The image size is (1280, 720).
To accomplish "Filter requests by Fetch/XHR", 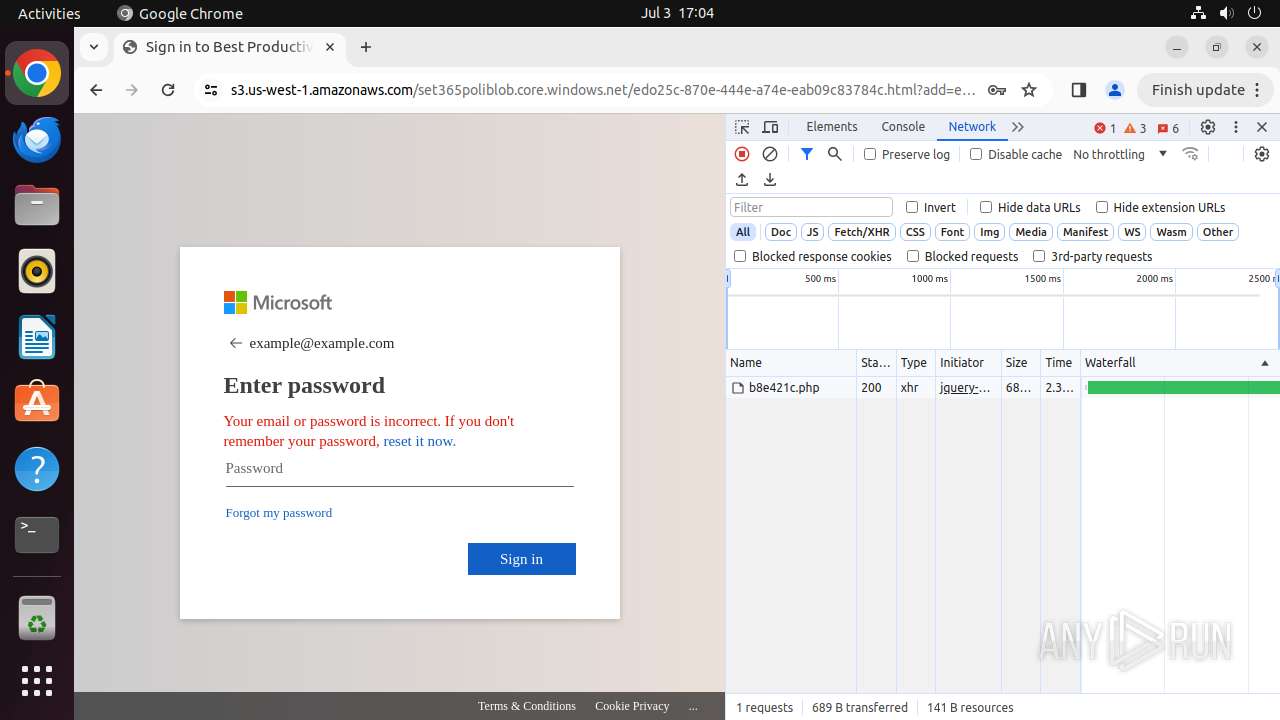I will [862, 232].
